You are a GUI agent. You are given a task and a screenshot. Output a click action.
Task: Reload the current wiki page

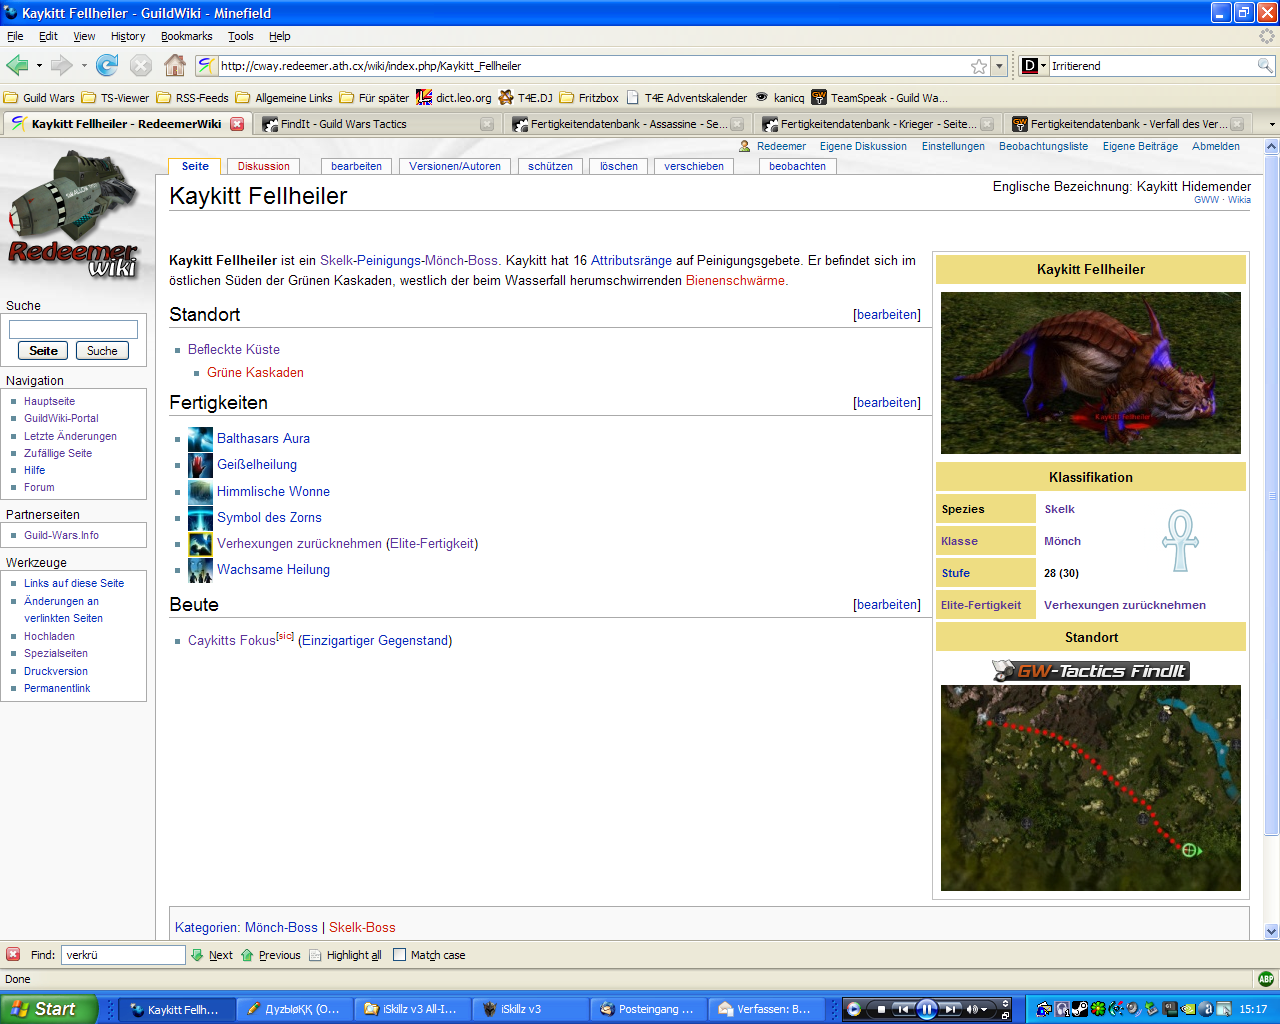107,66
